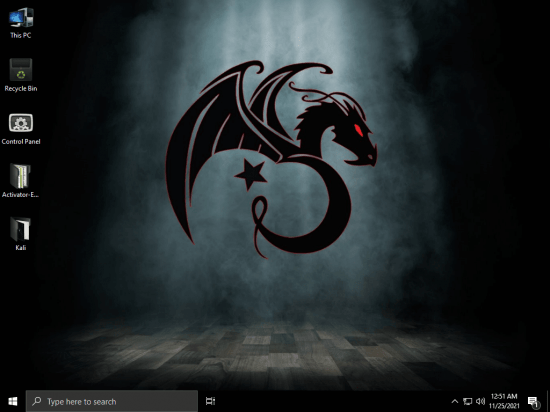Click the 11/25/2021 date in the taskbar
Screen dimensions: 550x412
(504, 406)
